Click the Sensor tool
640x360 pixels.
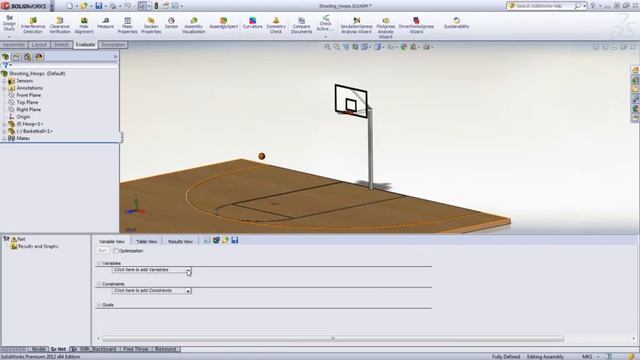(171, 23)
